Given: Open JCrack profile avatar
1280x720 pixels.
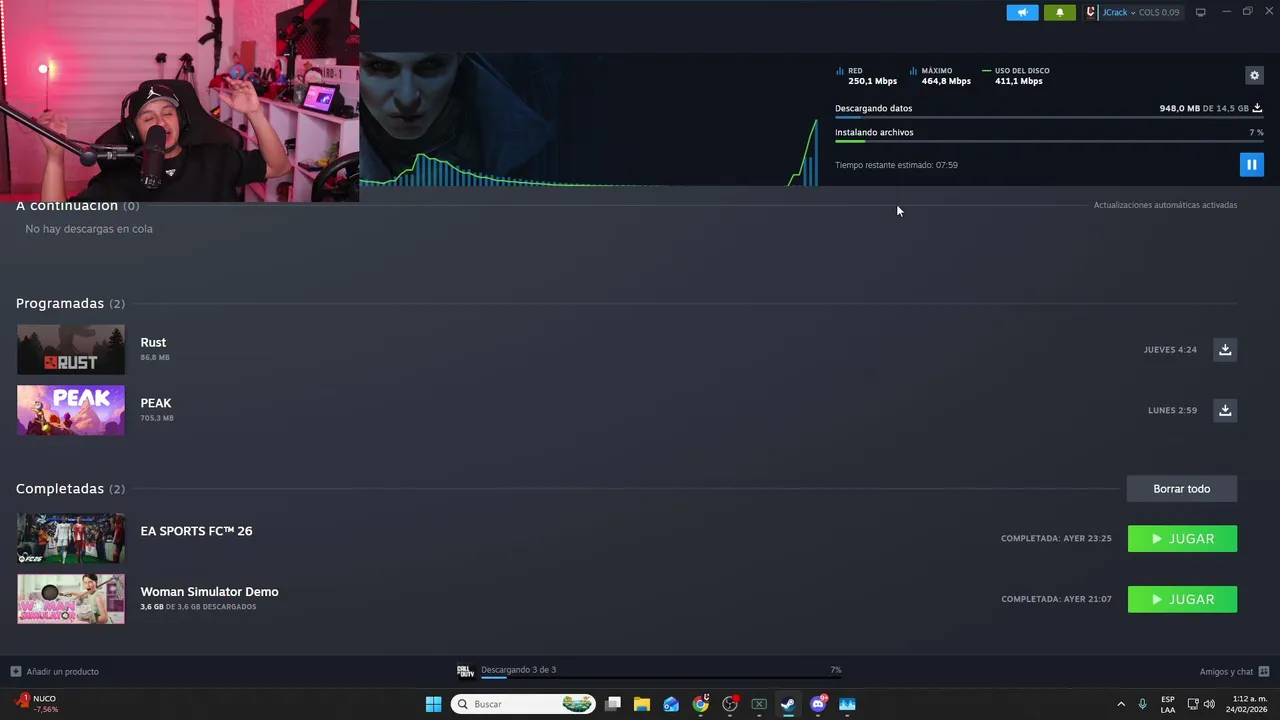Looking at the screenshot, I should point(1091,12).
